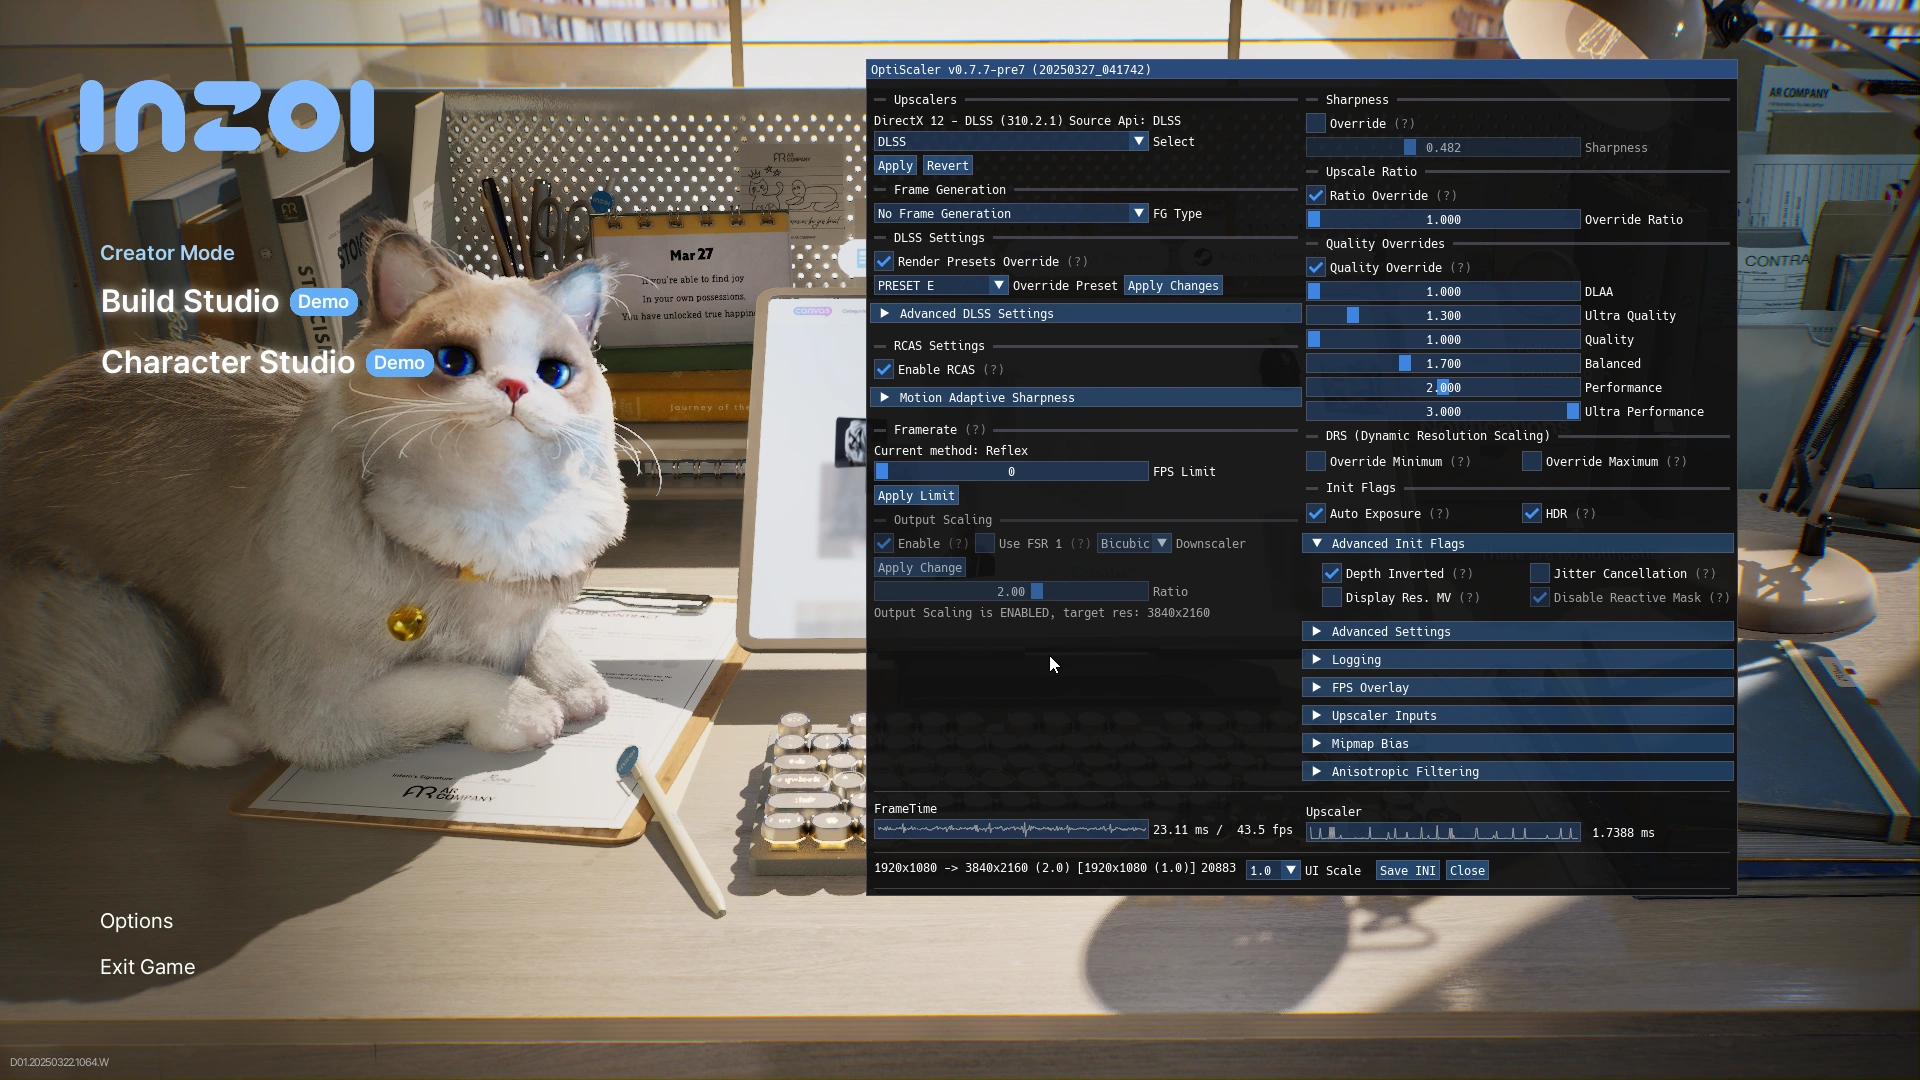Open the Override Preset dropdown showing PRESET E
This screenshot has width=1920, height=1080.
coord(941,286)
